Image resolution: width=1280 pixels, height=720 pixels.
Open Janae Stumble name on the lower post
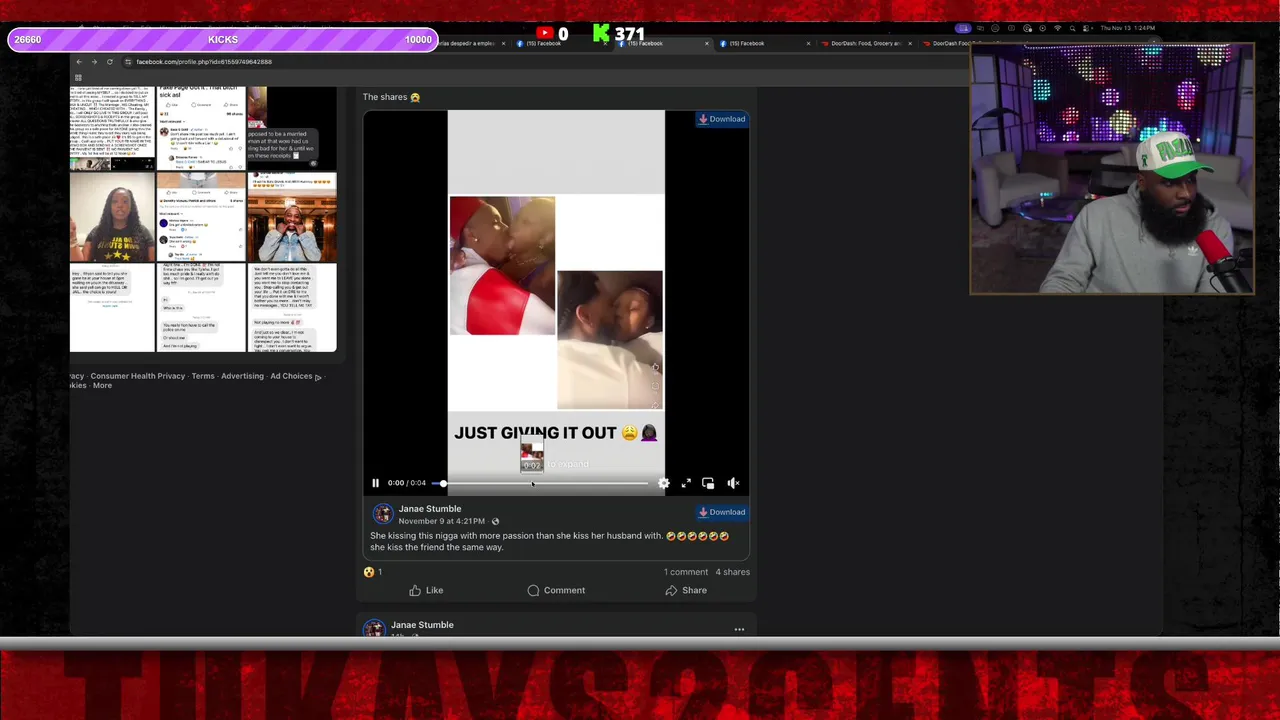[x=422, y=625]
